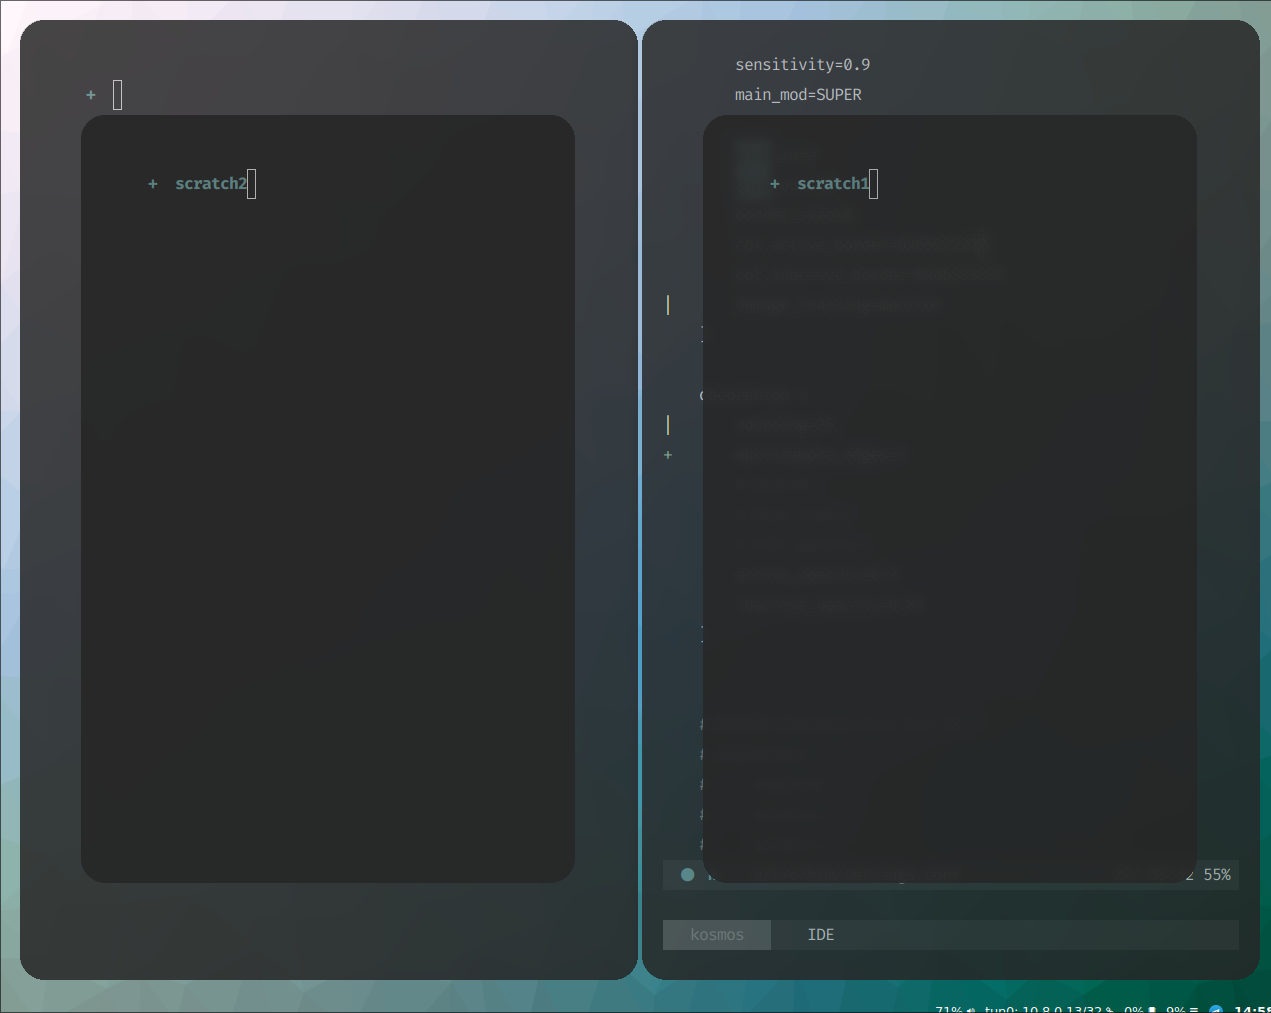
Task: Expand the folded block via green gutter plus
Action: (x=667, y=455)
